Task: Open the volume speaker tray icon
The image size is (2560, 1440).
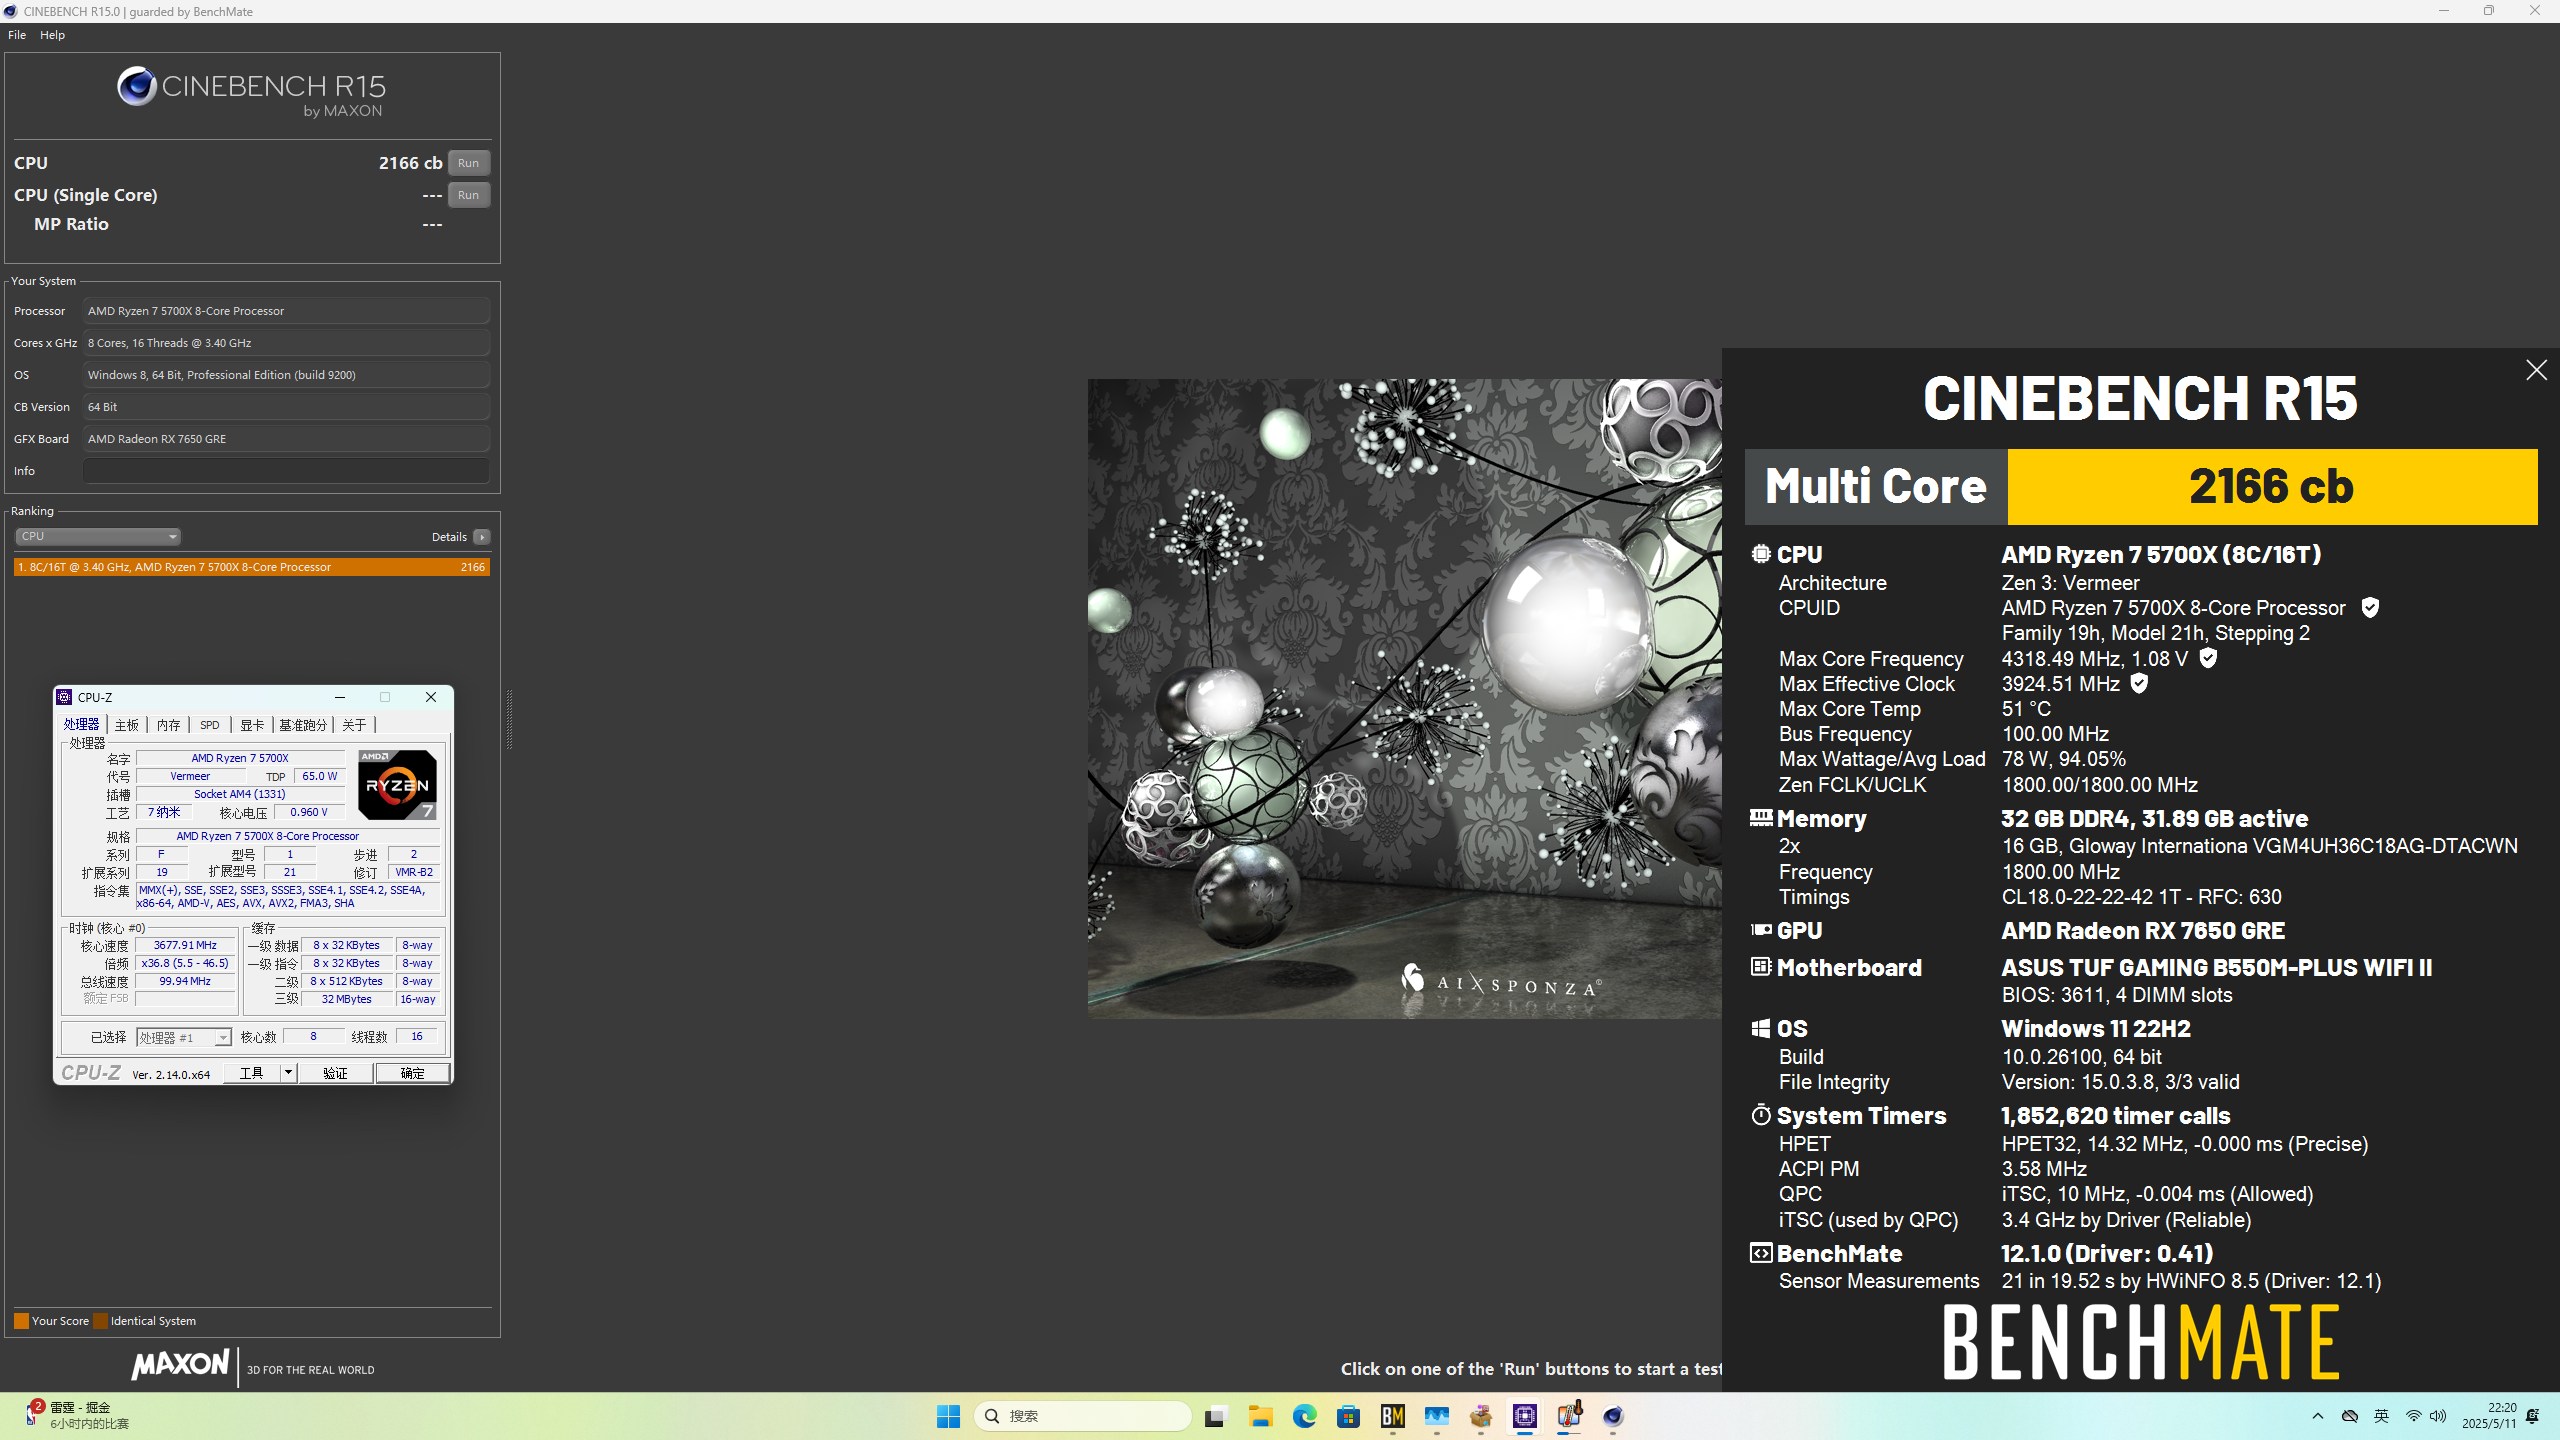Action: (2438, 1416)
